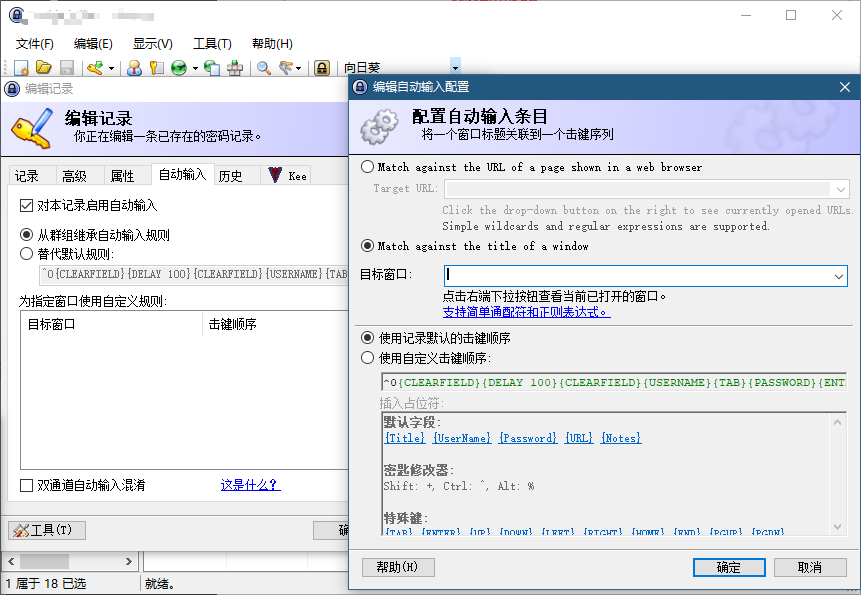Click the 取消 button
Screen dimensions: 861x595
(x=810, y=568)
